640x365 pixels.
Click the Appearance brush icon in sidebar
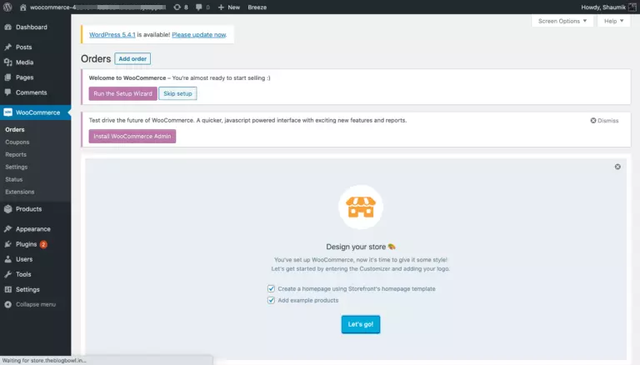click(x=8, y=229)
